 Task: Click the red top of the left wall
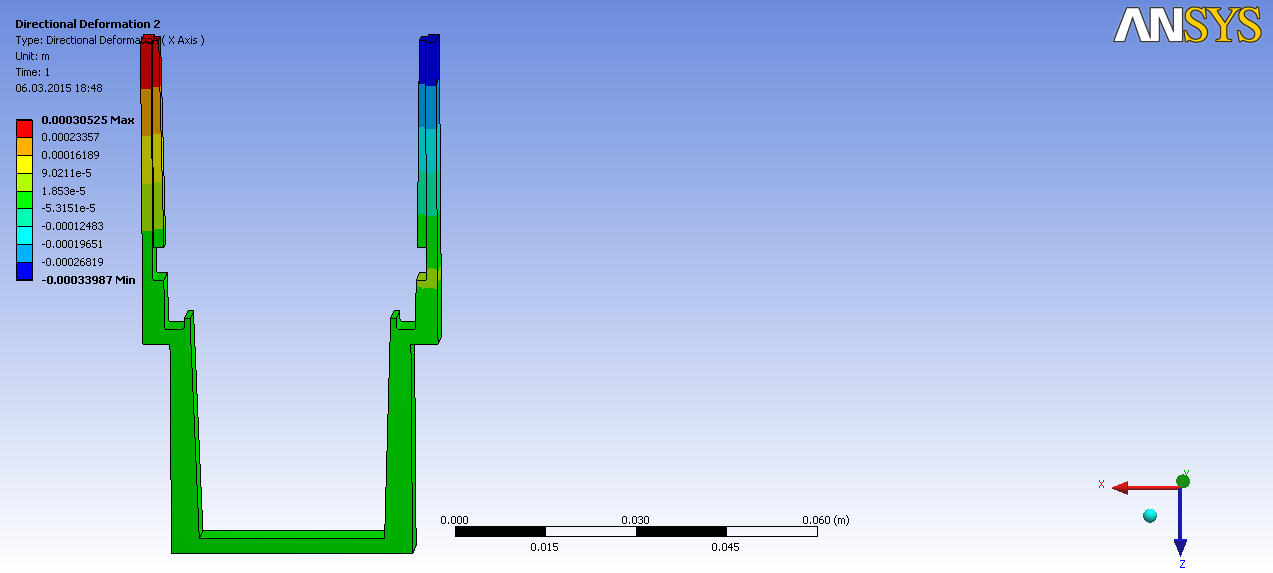coord(149,64)
